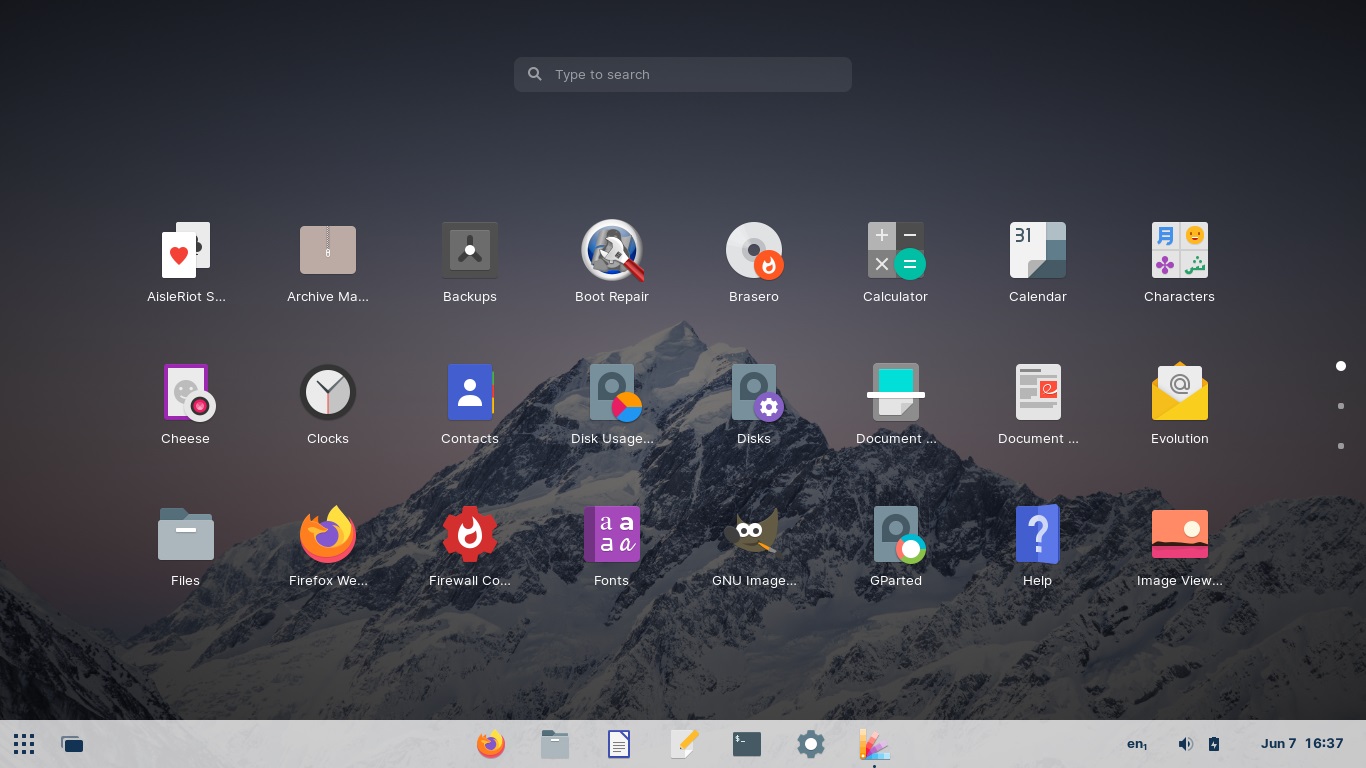Open the Jun 7 16:37 clock menu
The width and height of the screenshot is (1366, 768).
click(x=1302, y=744)
